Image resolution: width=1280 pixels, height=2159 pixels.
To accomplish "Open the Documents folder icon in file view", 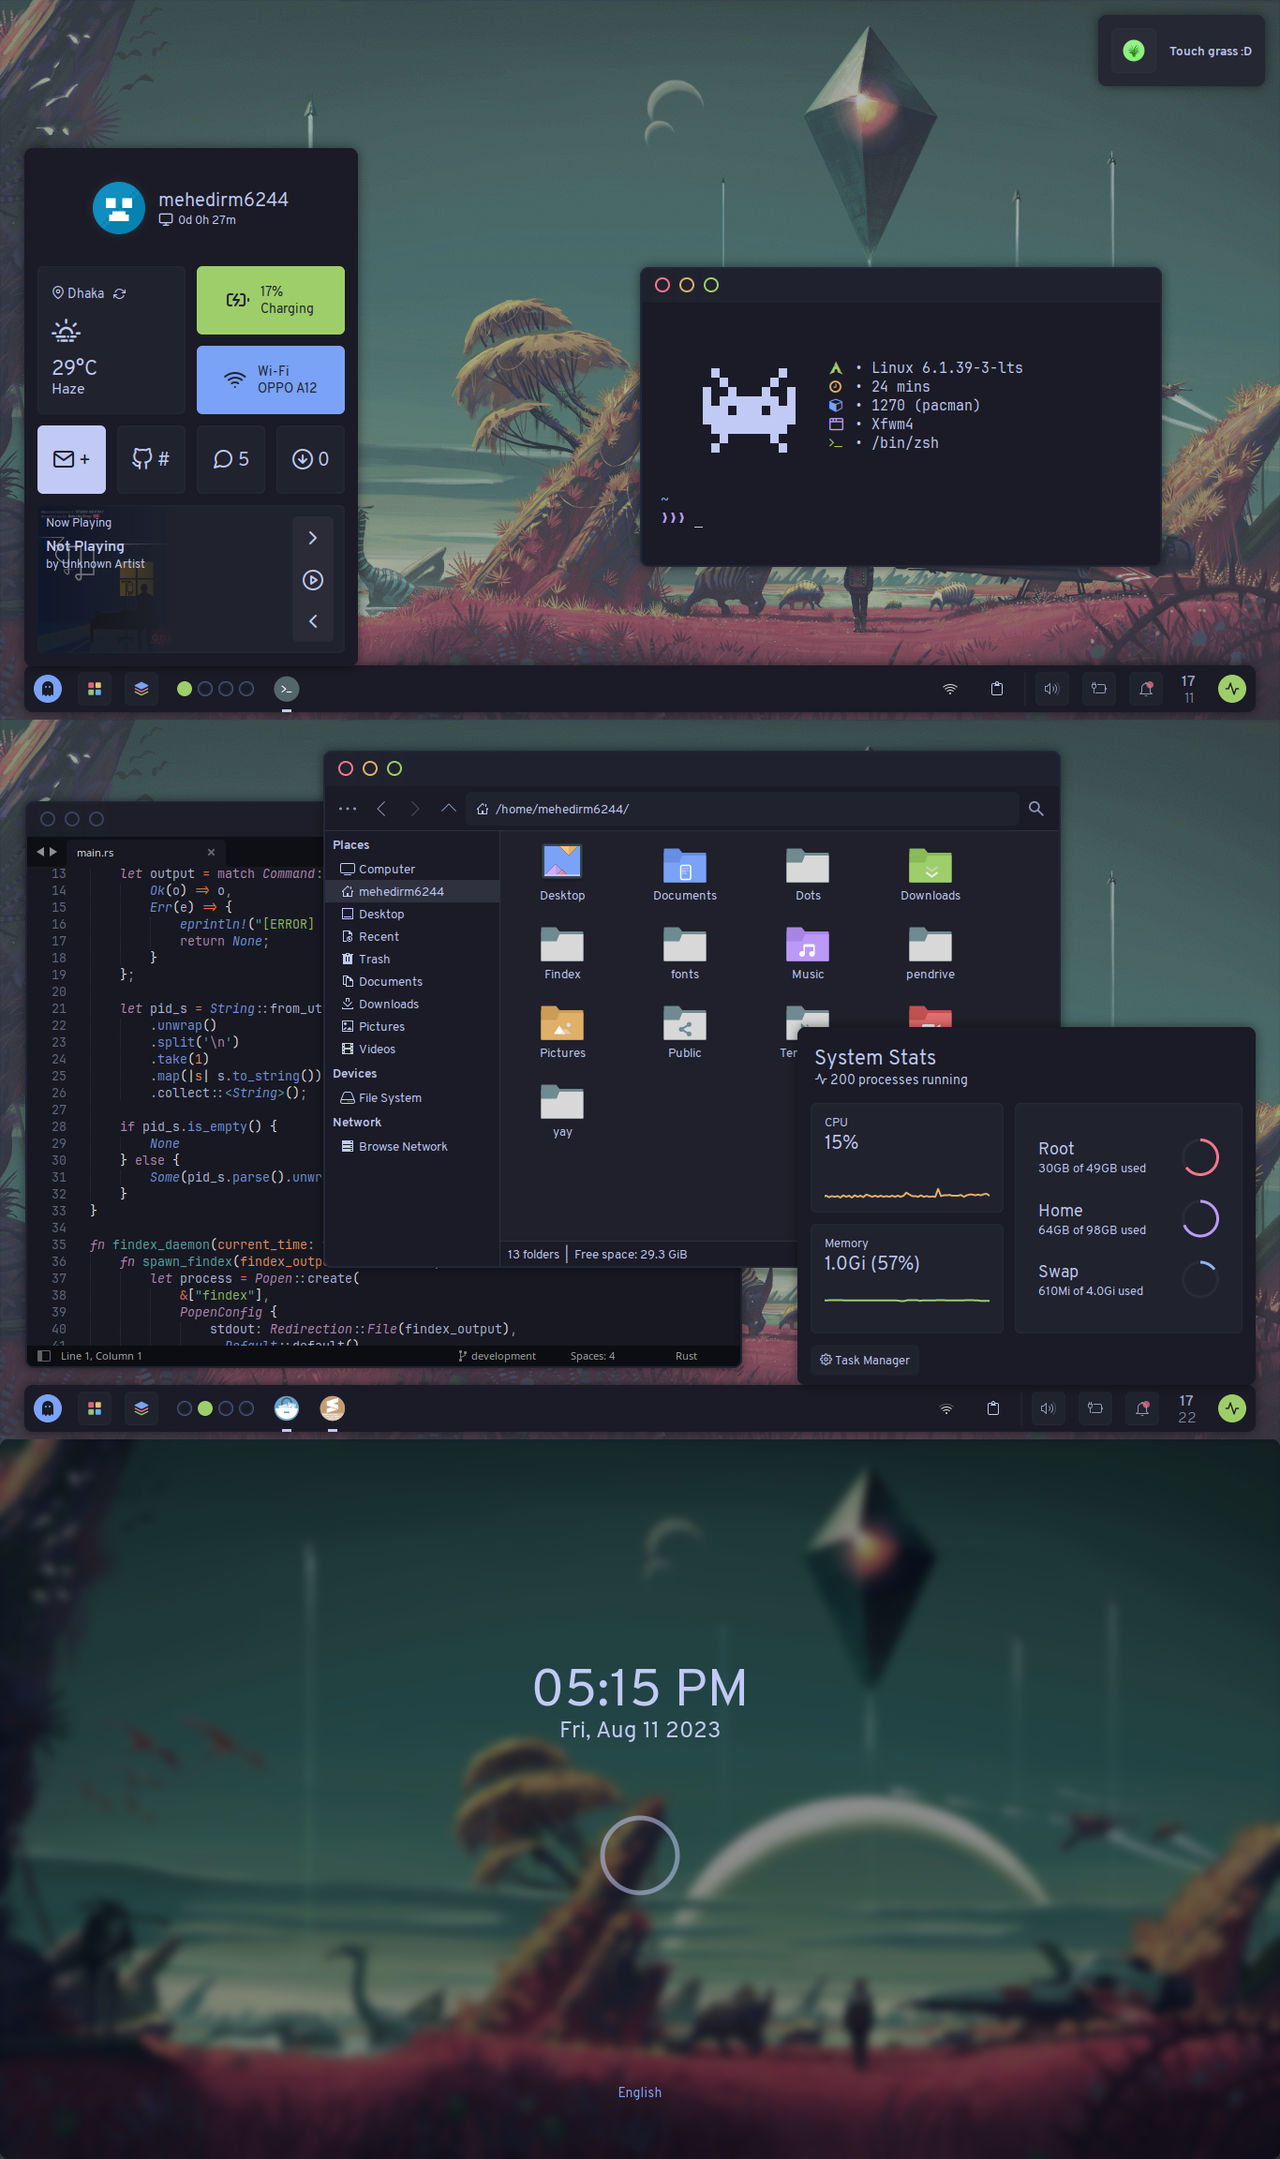I will [x=685, y=865].
